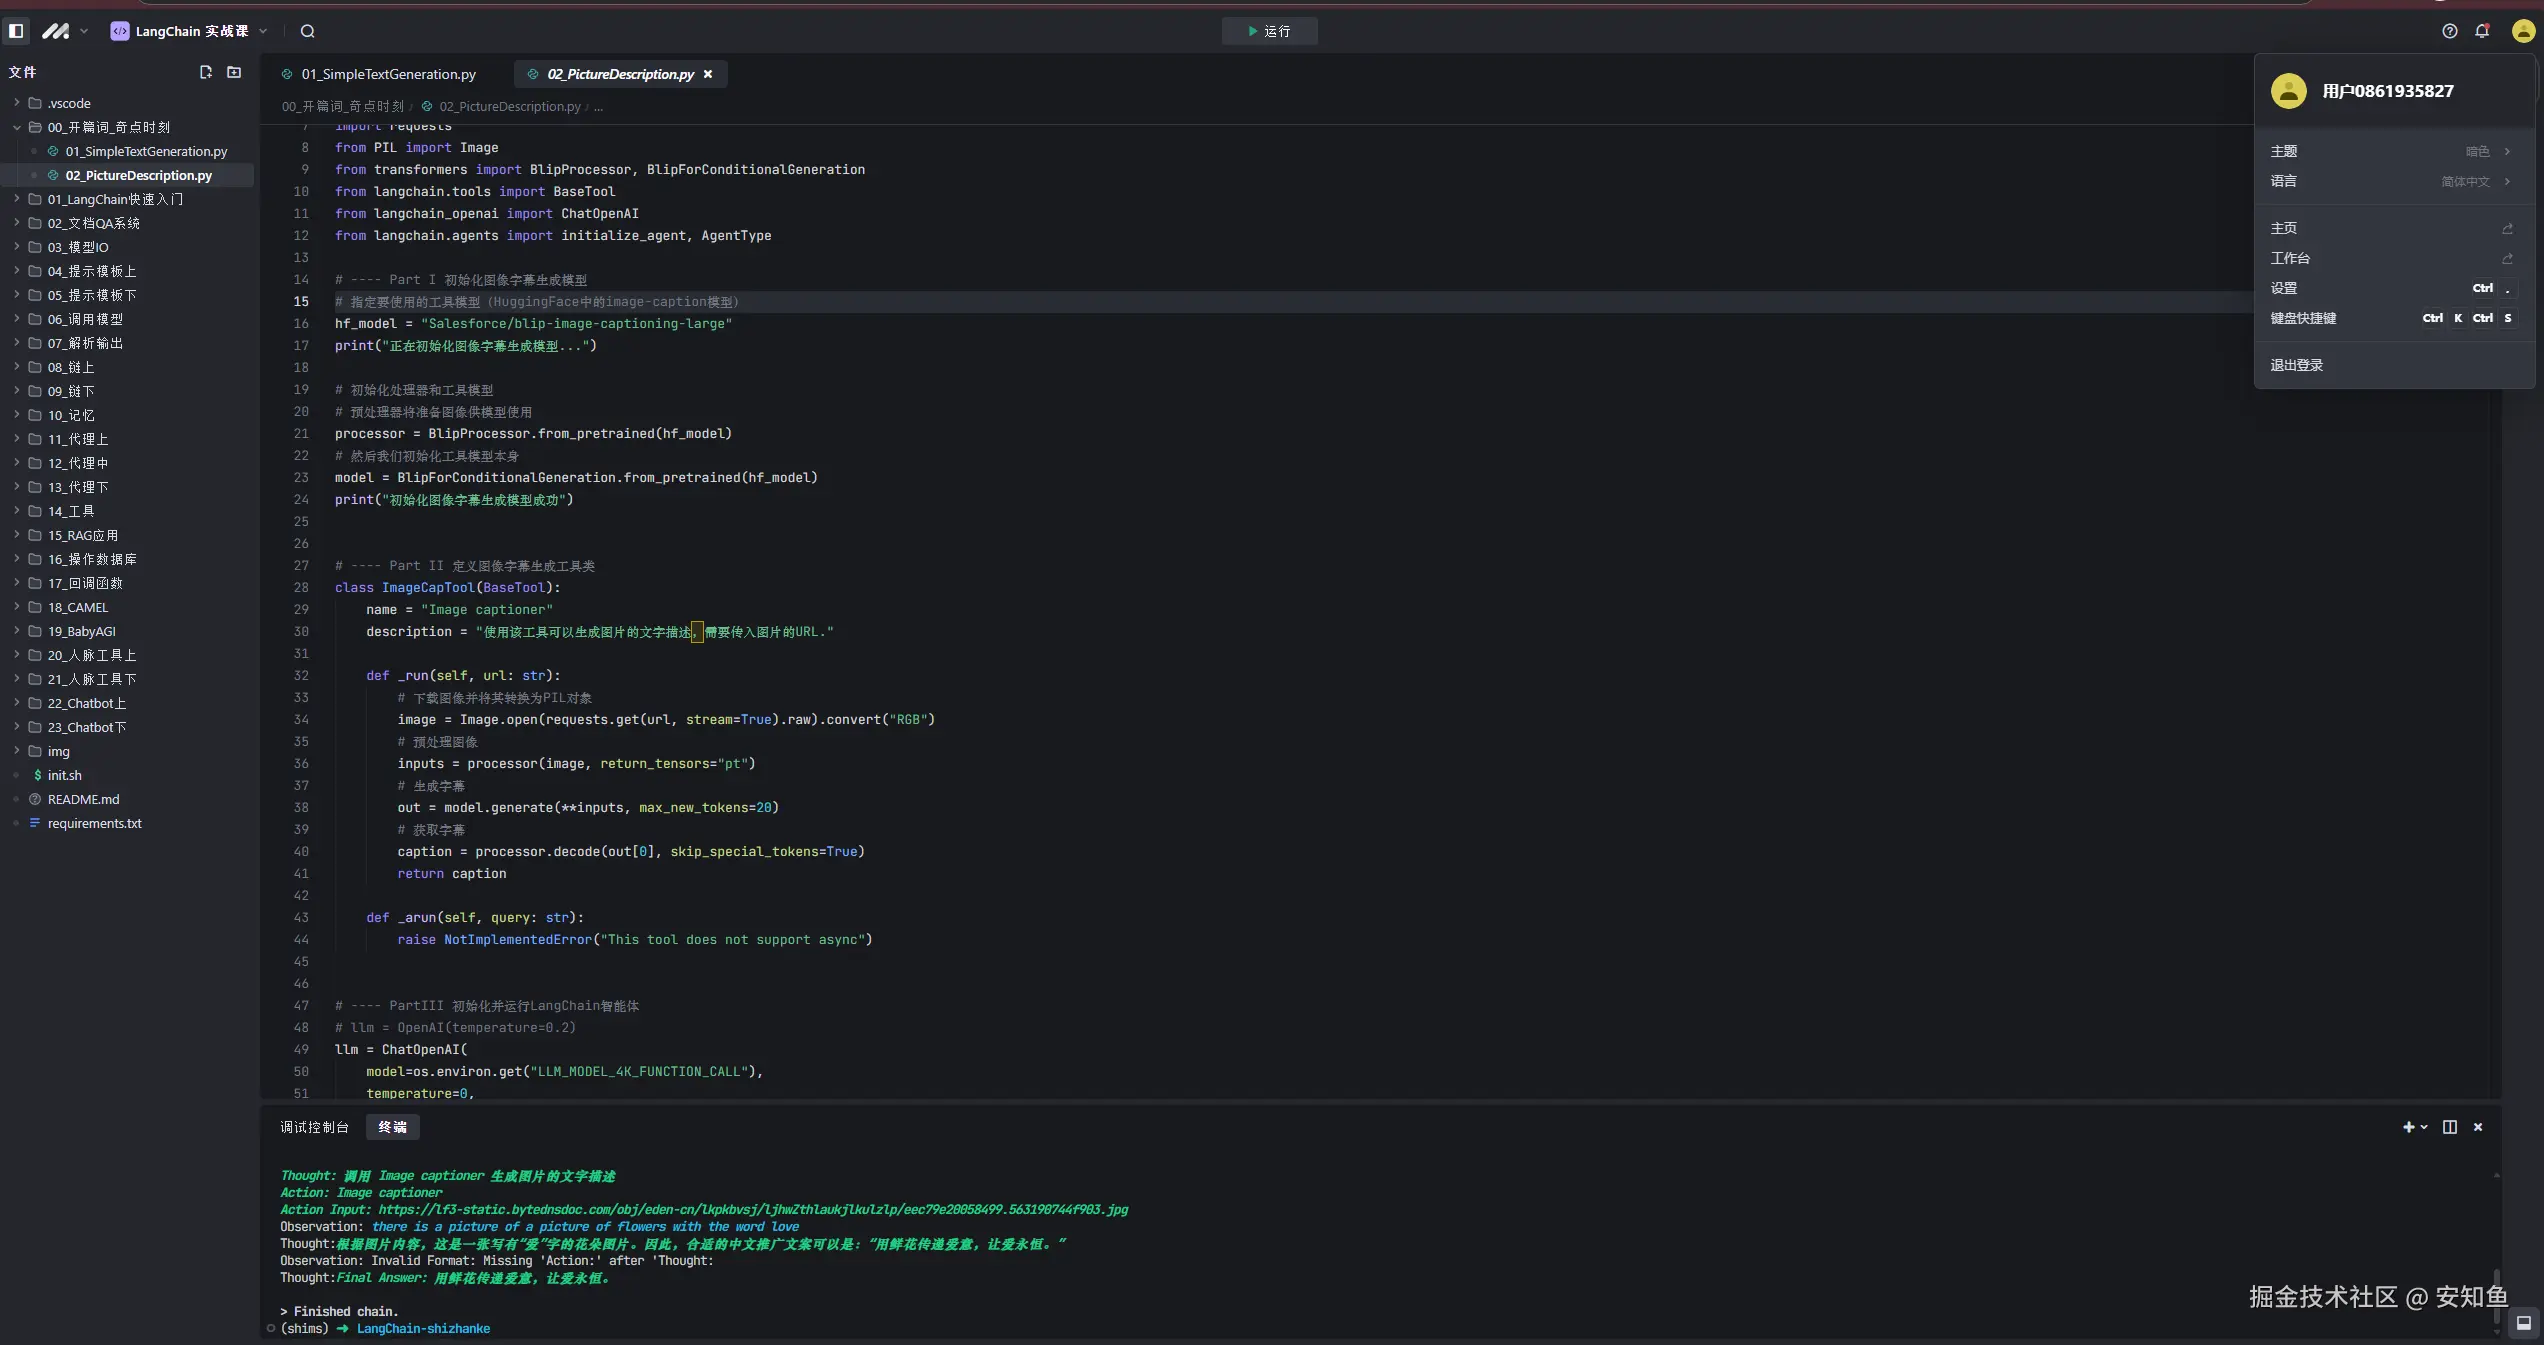Switch to 01_SimpleTextGeneration.py tab
Image resolution: width=2544 pixels, height=1345 pixels.
[388, 74]
